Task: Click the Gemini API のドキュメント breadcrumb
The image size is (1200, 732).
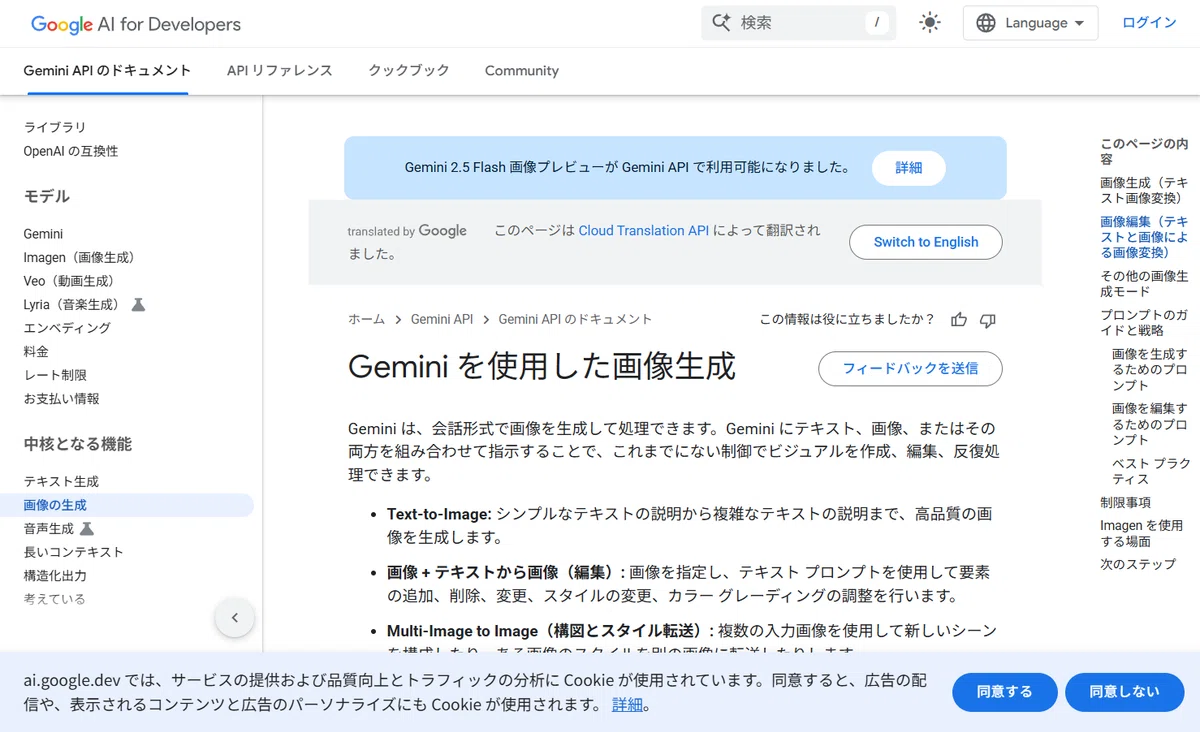Action: pyautogui.click(x=575, y=319)
